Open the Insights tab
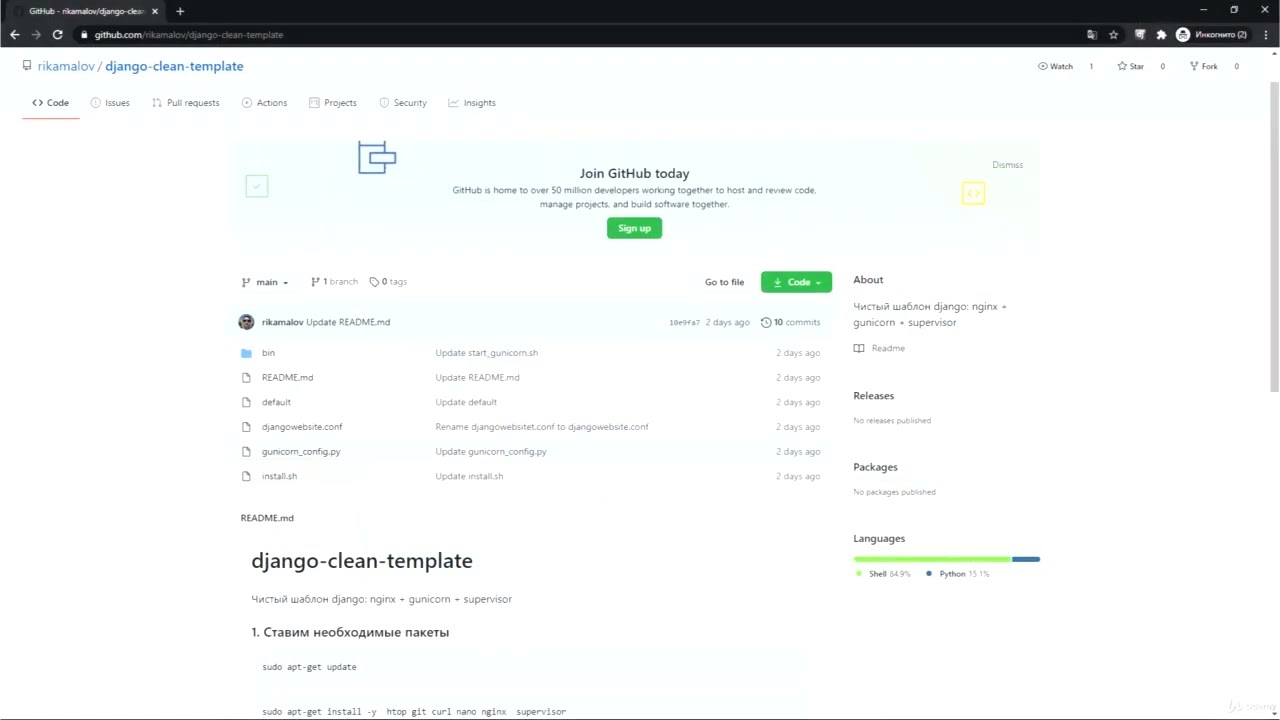 pyautogui.click(x=472, y=103)
